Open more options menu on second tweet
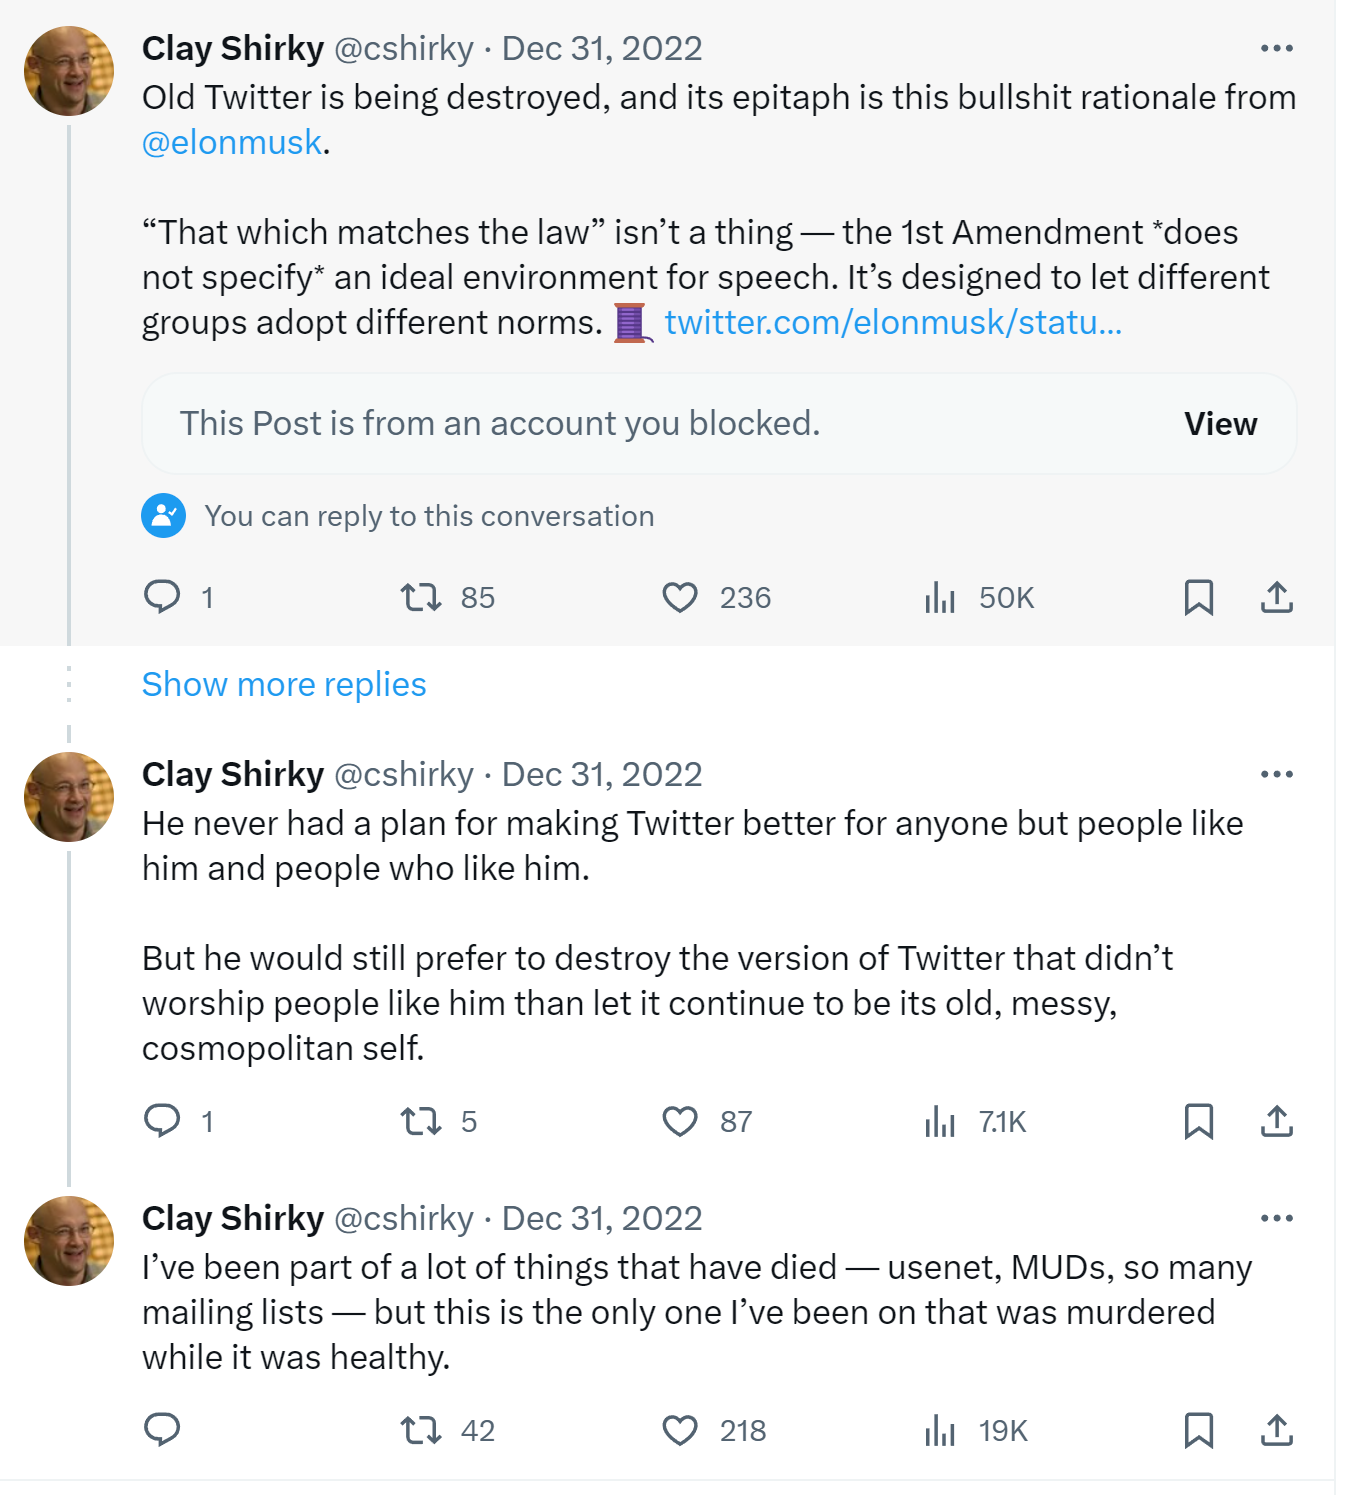The width and height of the screenshot is (1348, 1495). (1277, 774)
